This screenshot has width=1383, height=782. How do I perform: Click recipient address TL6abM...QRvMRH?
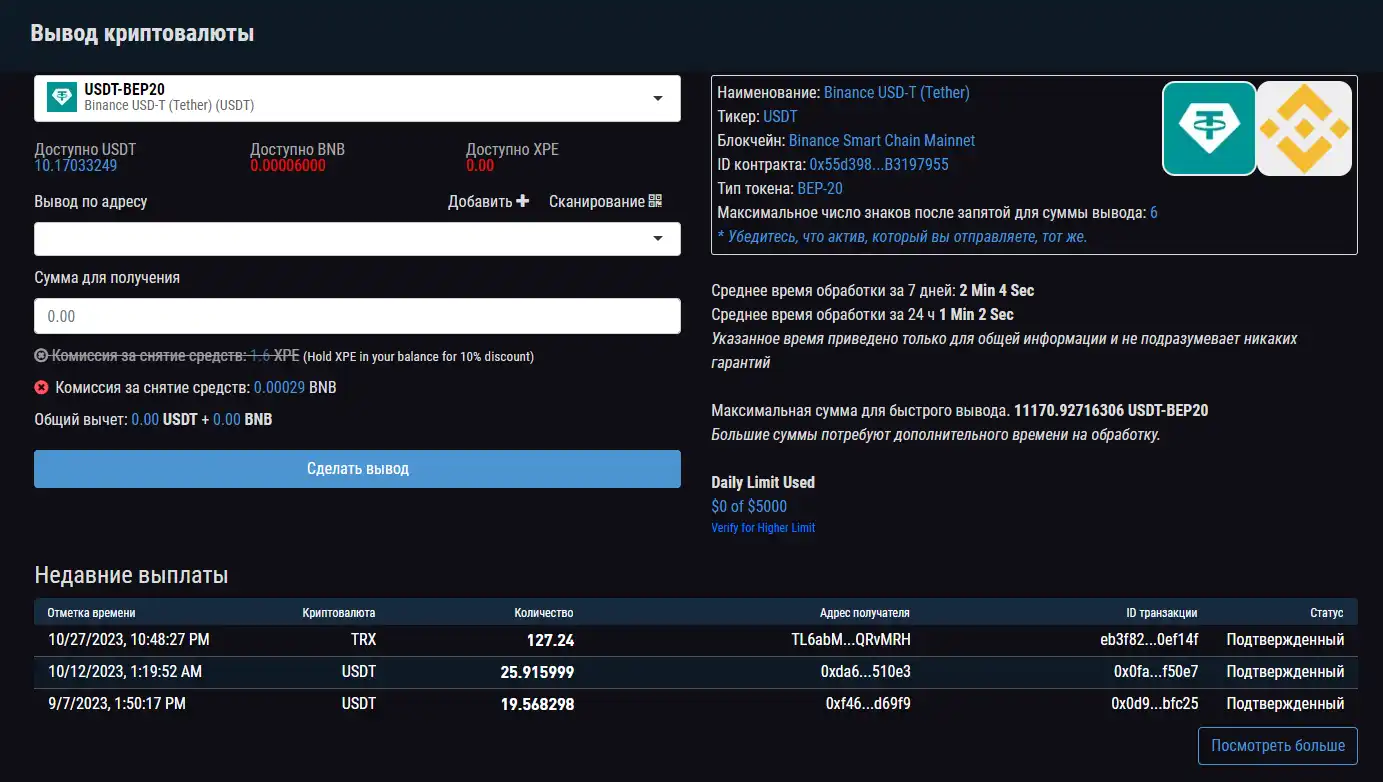pyautogui.click(x=851, y=640)
